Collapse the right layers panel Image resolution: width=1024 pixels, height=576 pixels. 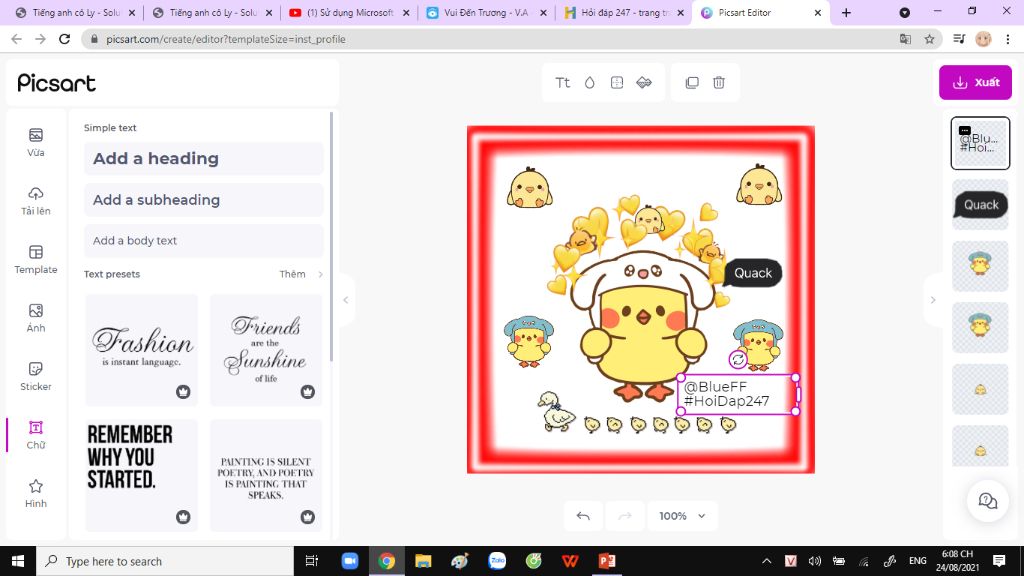[933, 300]
